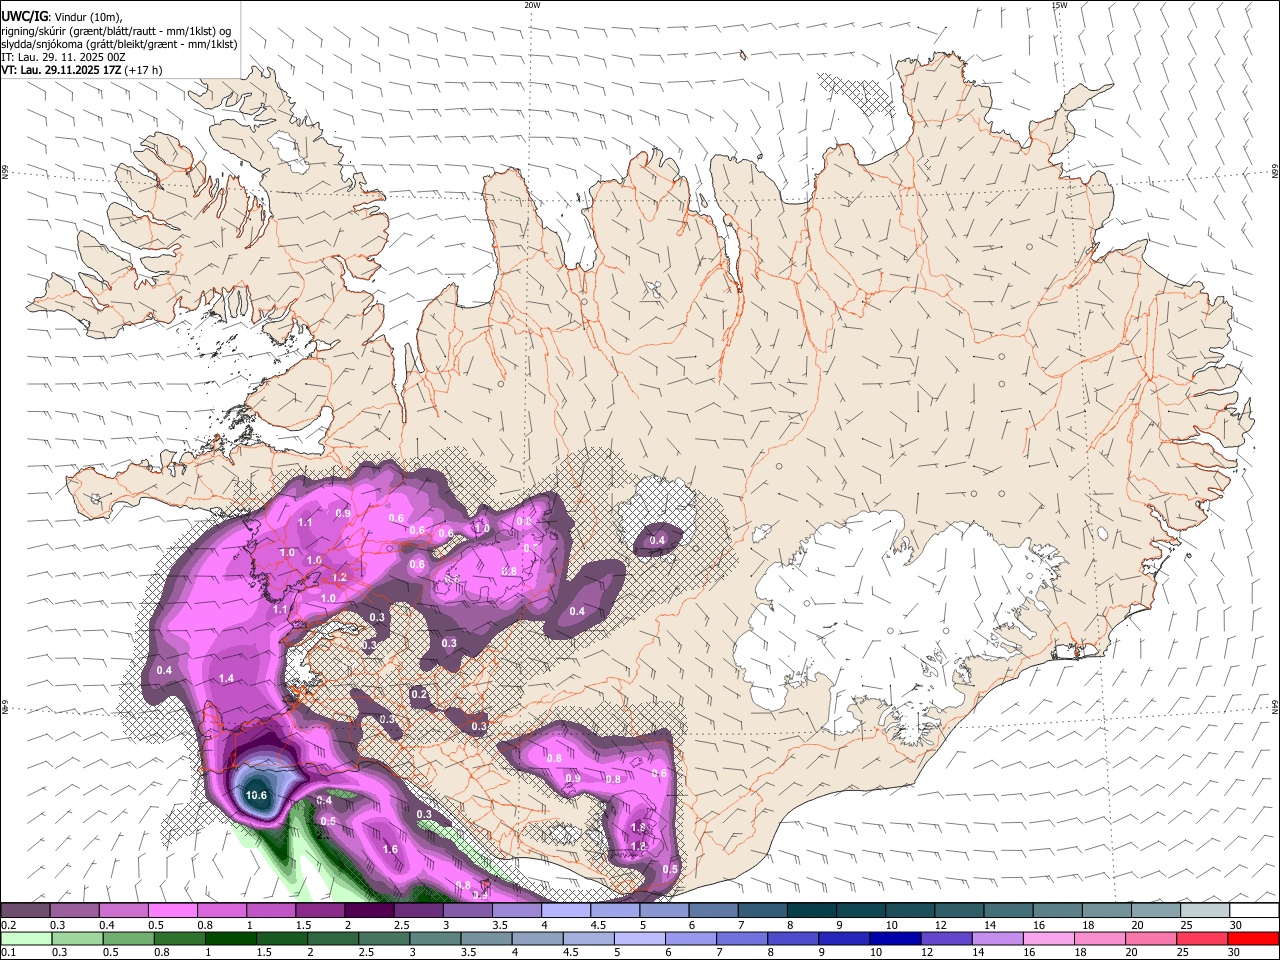Click the pale gray 25–30 swatch in the top legend row
Screen dimensions: 1280x960
(x=1205, y=911)
